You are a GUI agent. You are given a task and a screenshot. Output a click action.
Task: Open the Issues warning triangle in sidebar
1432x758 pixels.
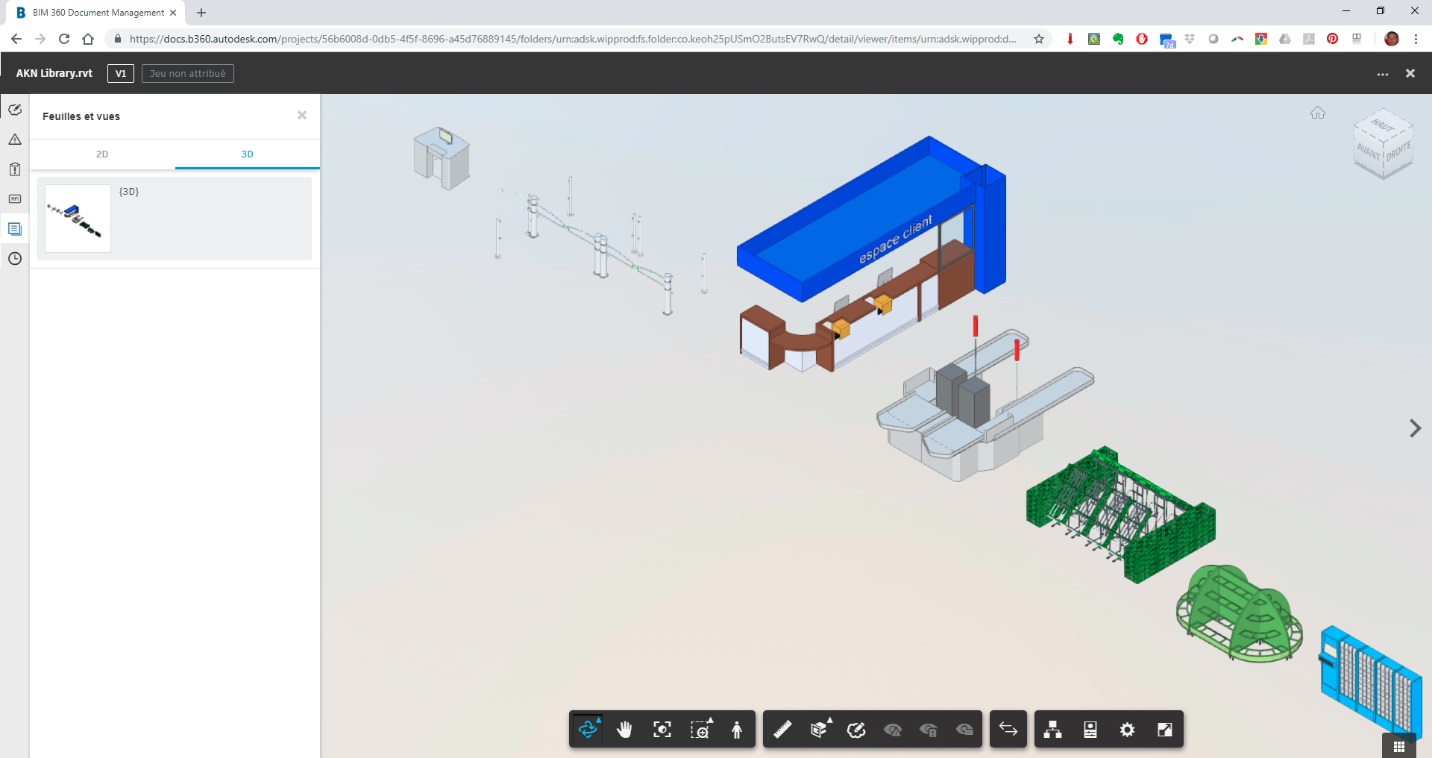pyautogui.click(x=15, y=139)
